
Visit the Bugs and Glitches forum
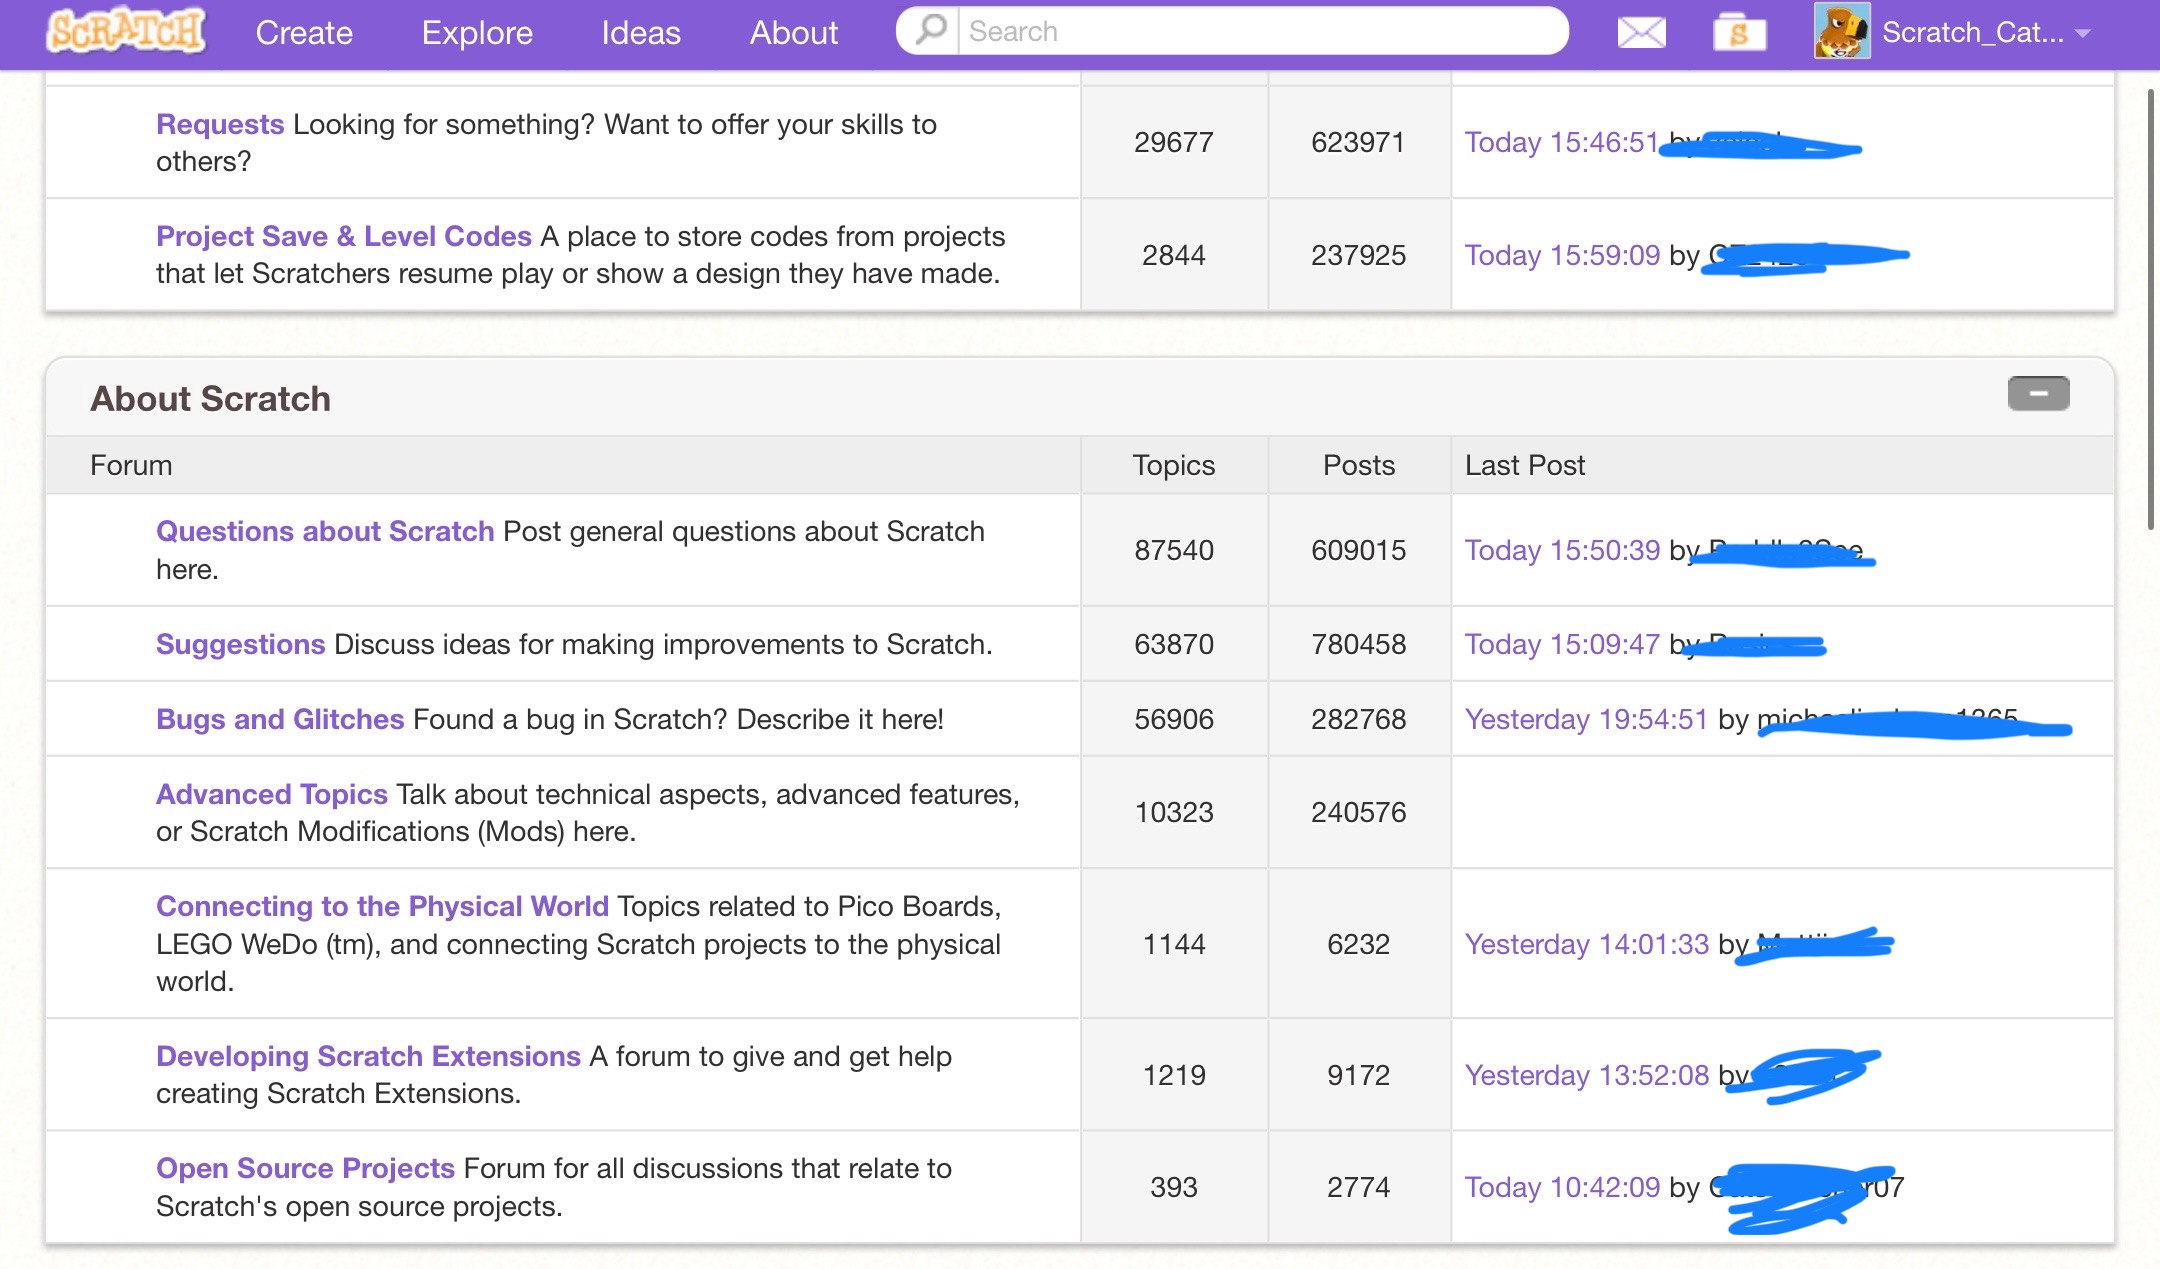tap(280, 718)
